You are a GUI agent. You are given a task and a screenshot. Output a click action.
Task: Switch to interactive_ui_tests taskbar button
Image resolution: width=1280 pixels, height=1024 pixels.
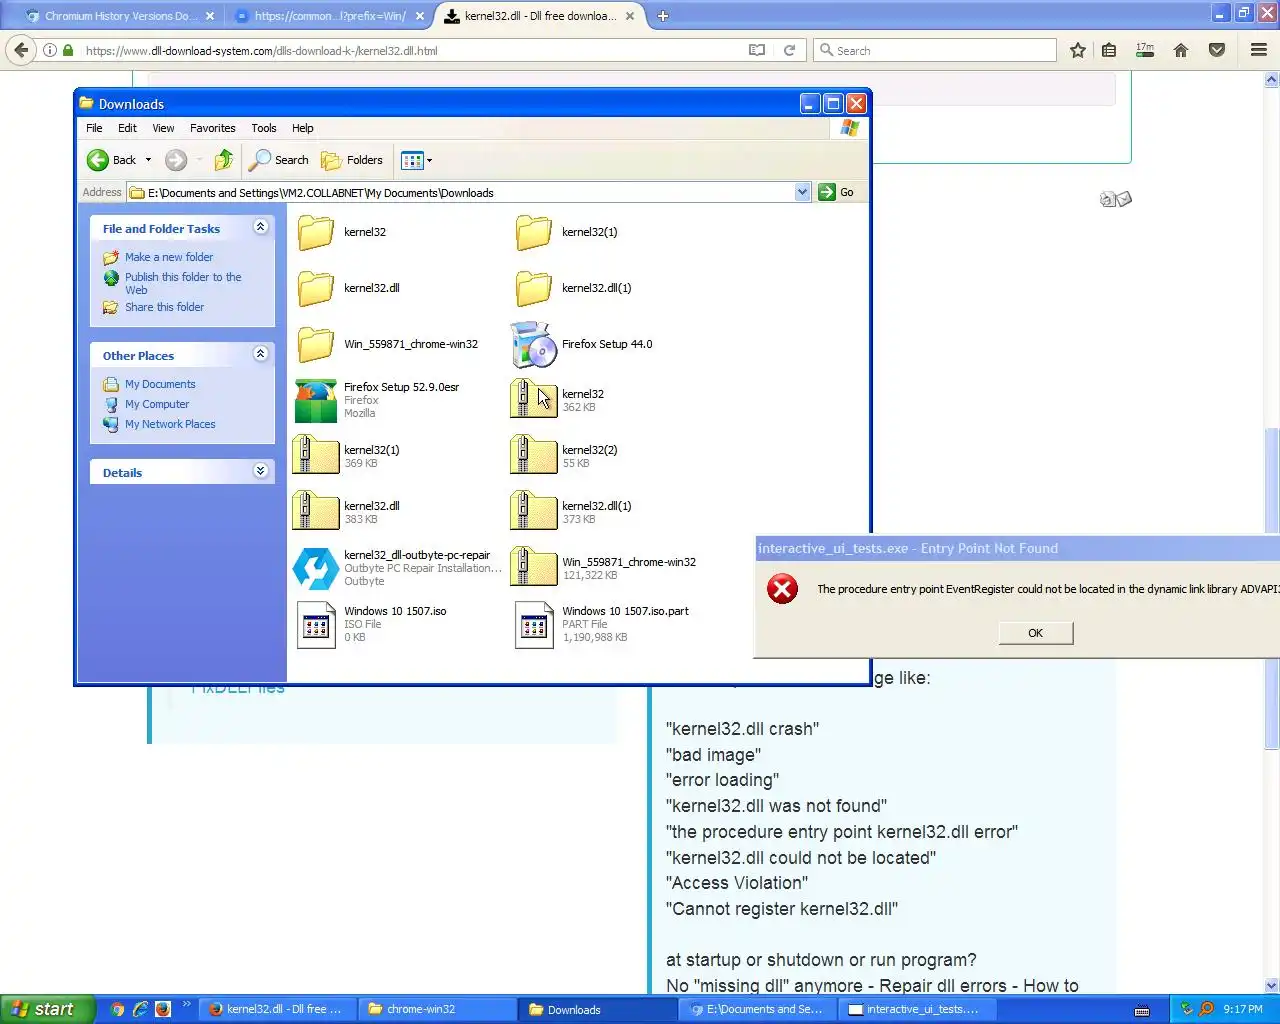(919, 1009)
